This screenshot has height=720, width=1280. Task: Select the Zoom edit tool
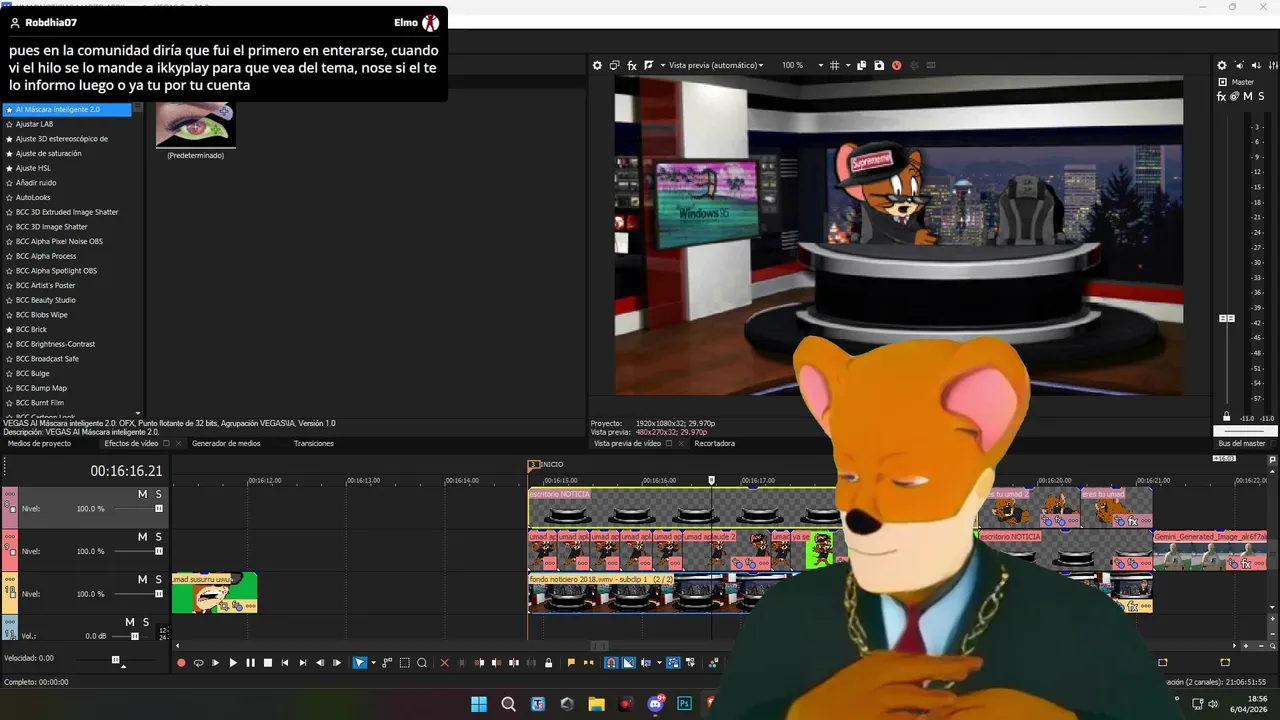click(x=422, y=663)
